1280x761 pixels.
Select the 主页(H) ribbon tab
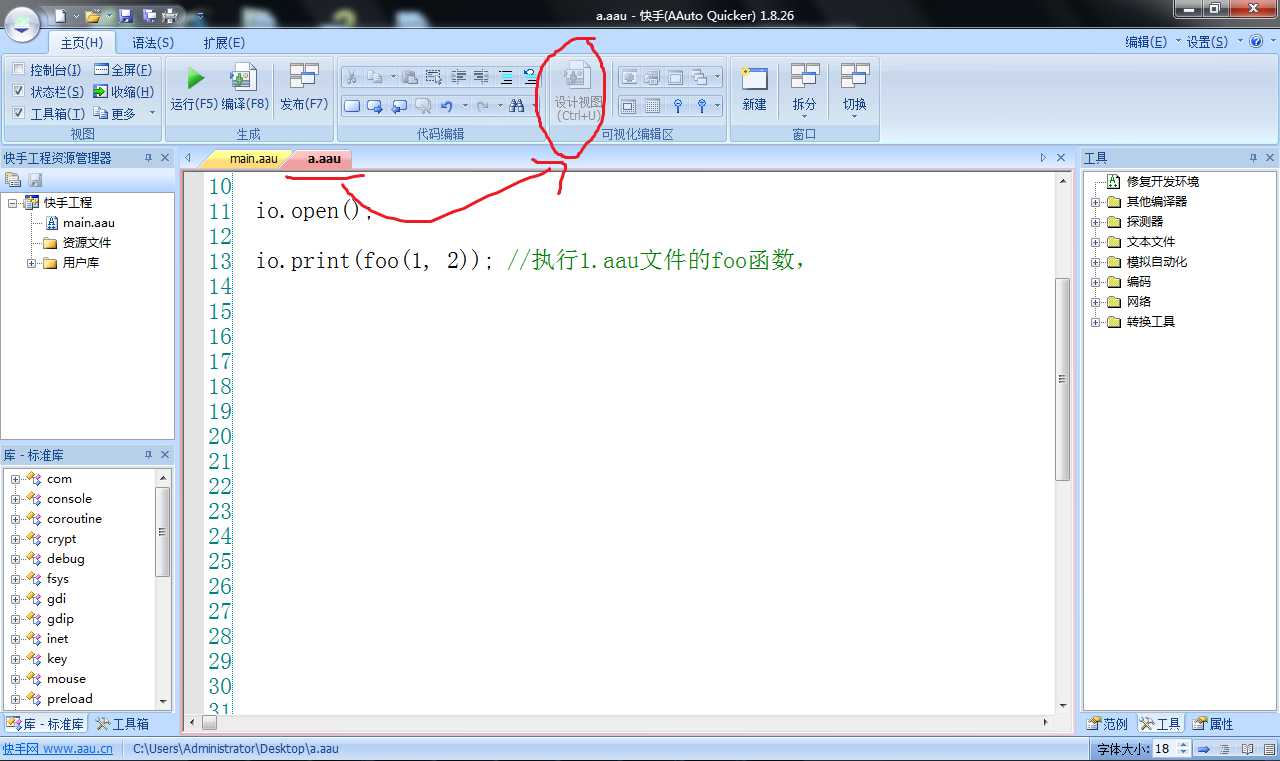point(82,42)
